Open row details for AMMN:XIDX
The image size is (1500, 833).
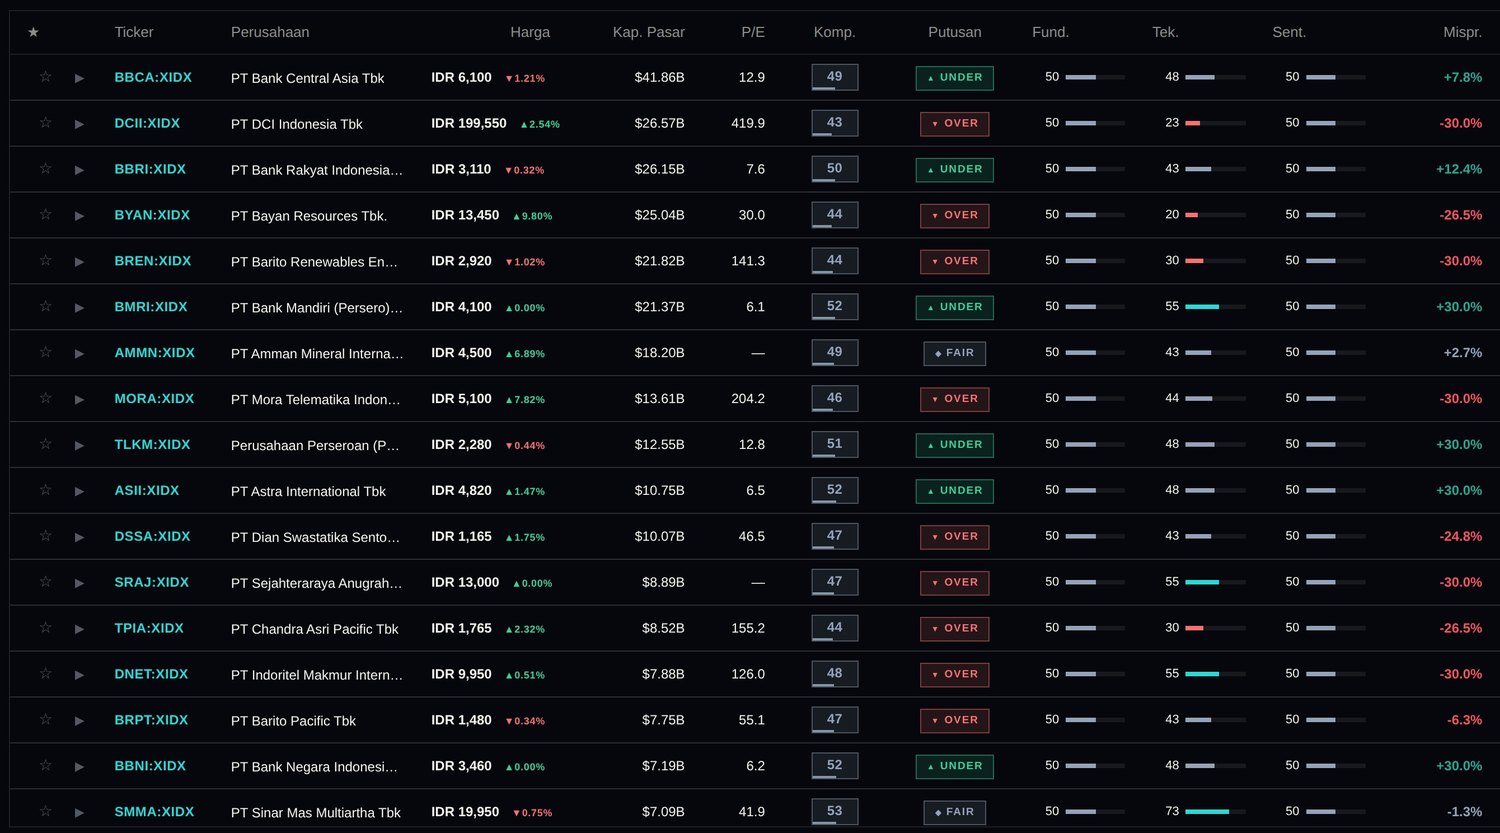click(x=79, y=353)
